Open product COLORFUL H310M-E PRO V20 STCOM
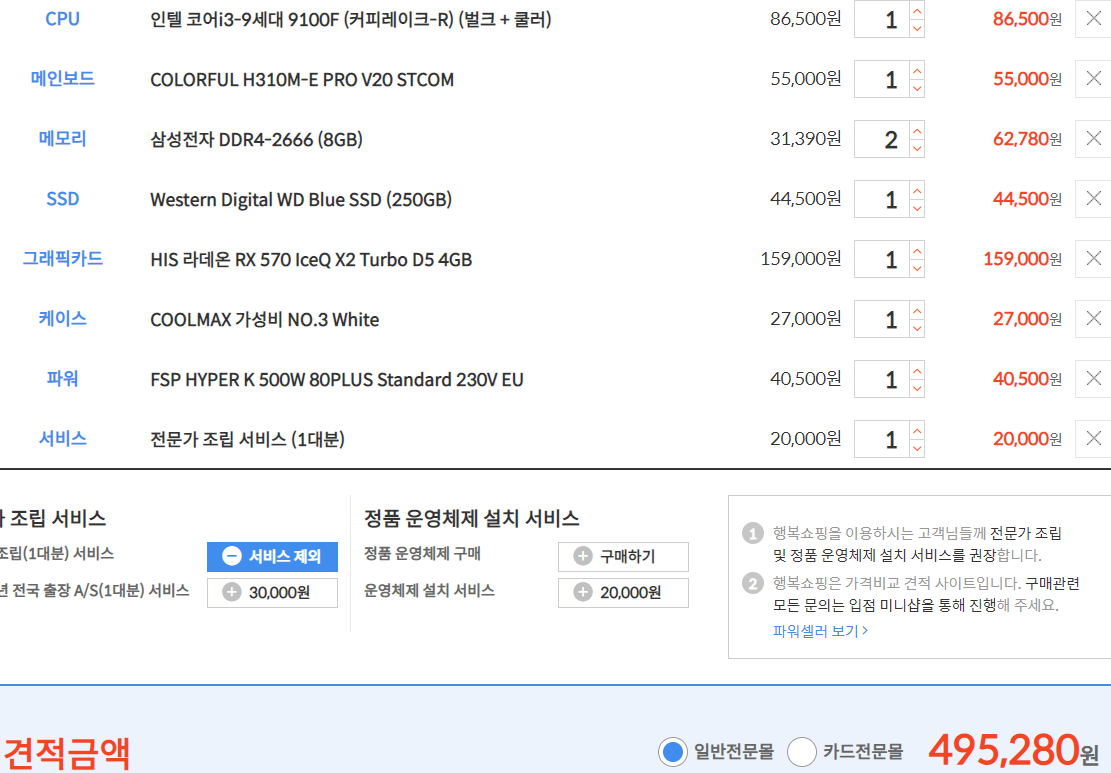Viewport: 1111px width, 773px height. coord(302,79)
